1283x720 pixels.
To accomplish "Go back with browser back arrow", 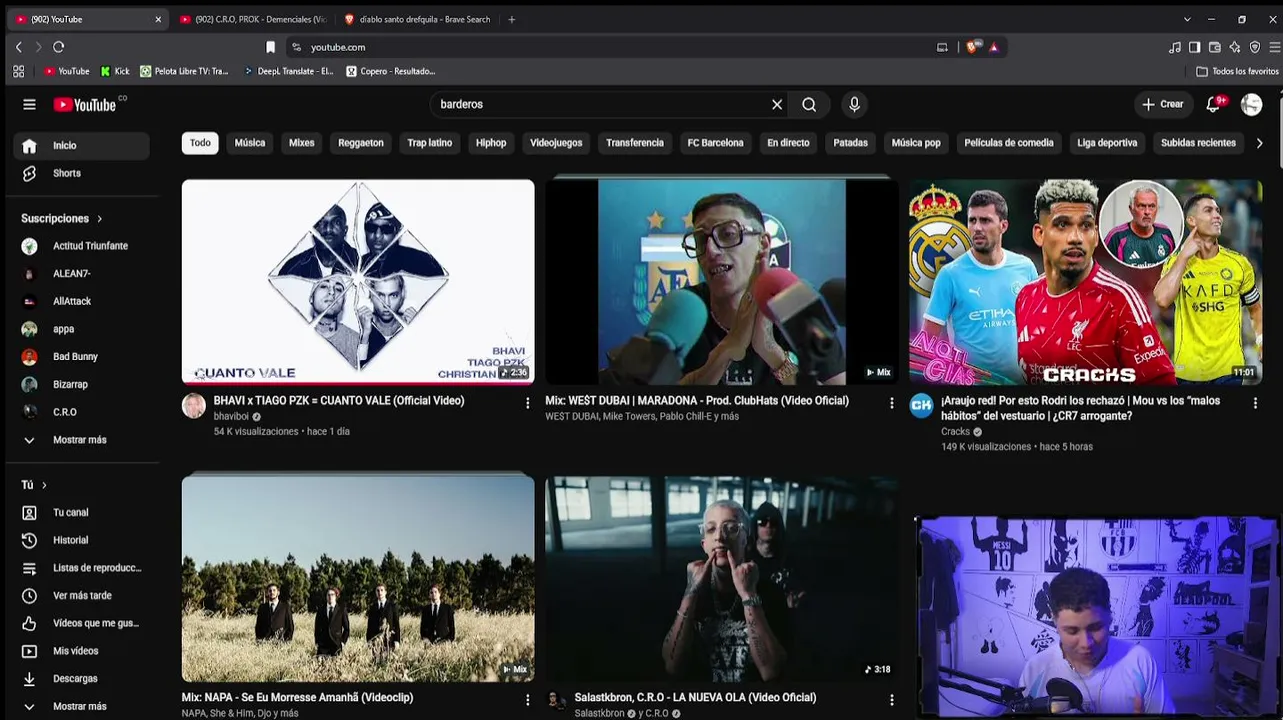I will [18, 47].
